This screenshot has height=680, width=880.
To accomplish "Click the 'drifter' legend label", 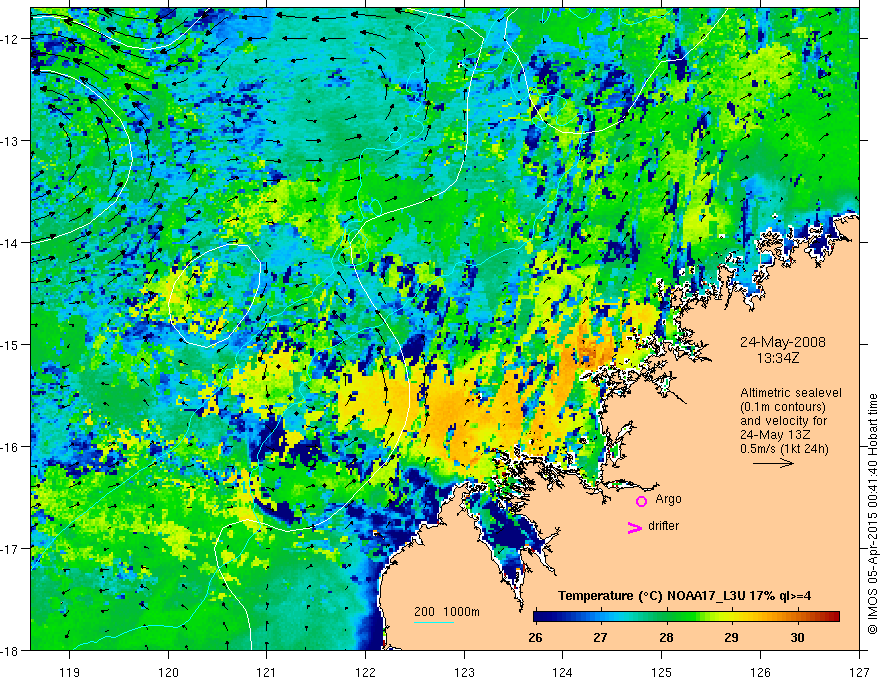I will pos(663,526).
